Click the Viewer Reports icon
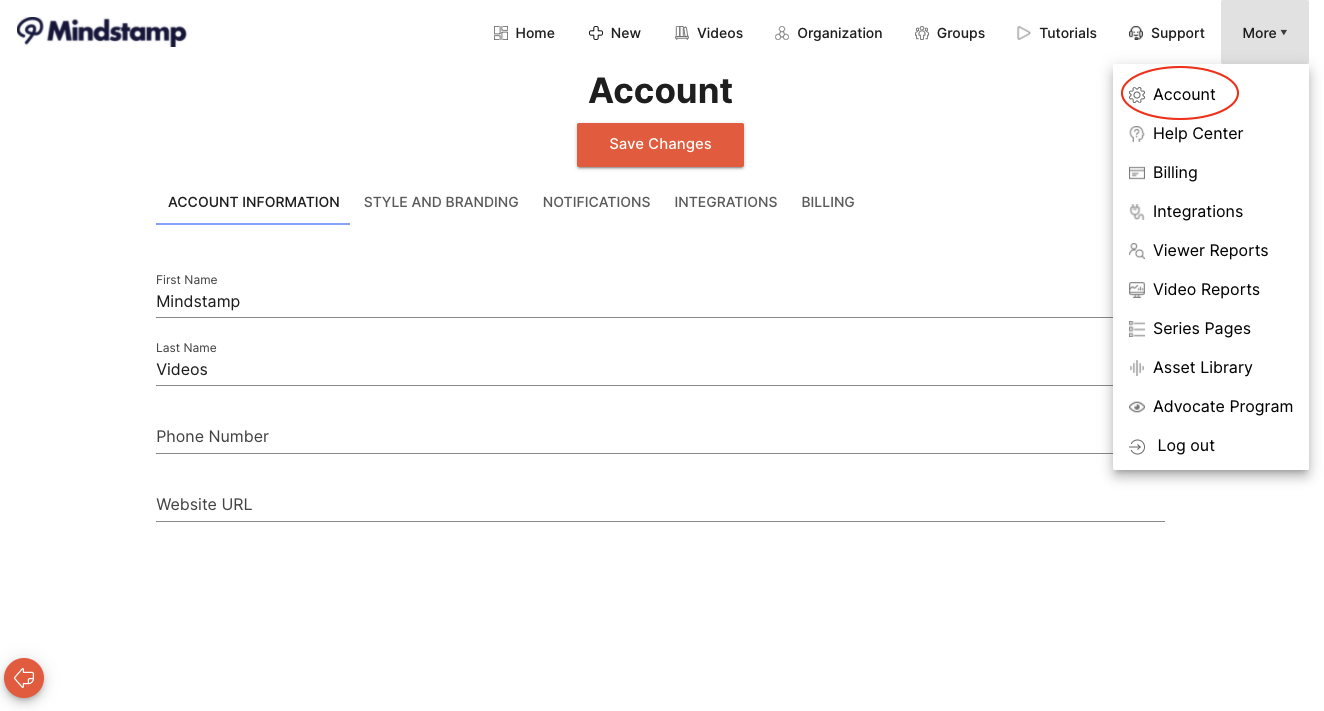The width and height of the screenshot is (1324, 711). pos(1137,250)
